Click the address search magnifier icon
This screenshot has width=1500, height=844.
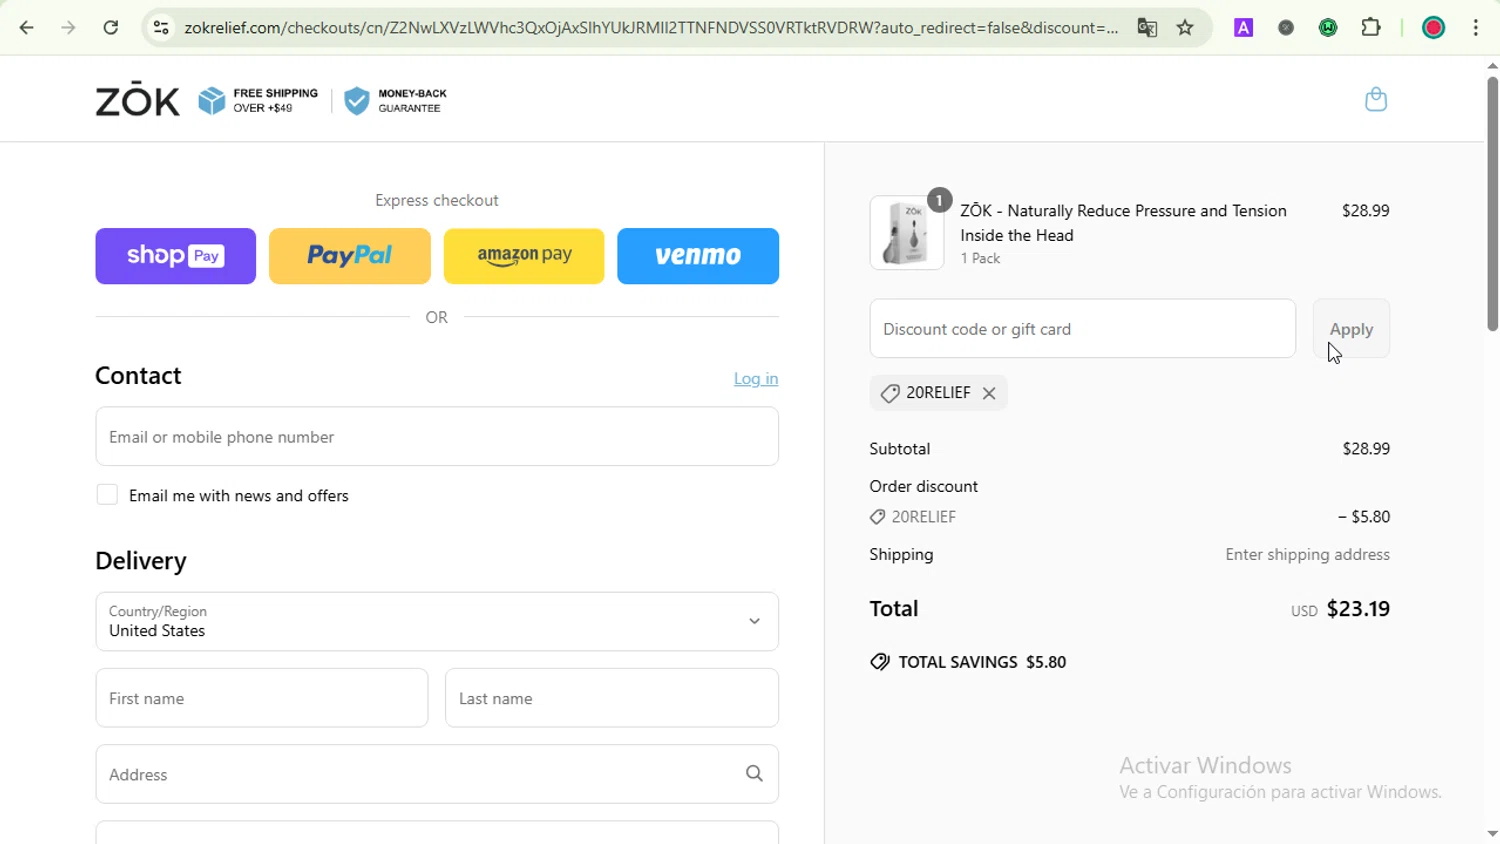point(754,774)
